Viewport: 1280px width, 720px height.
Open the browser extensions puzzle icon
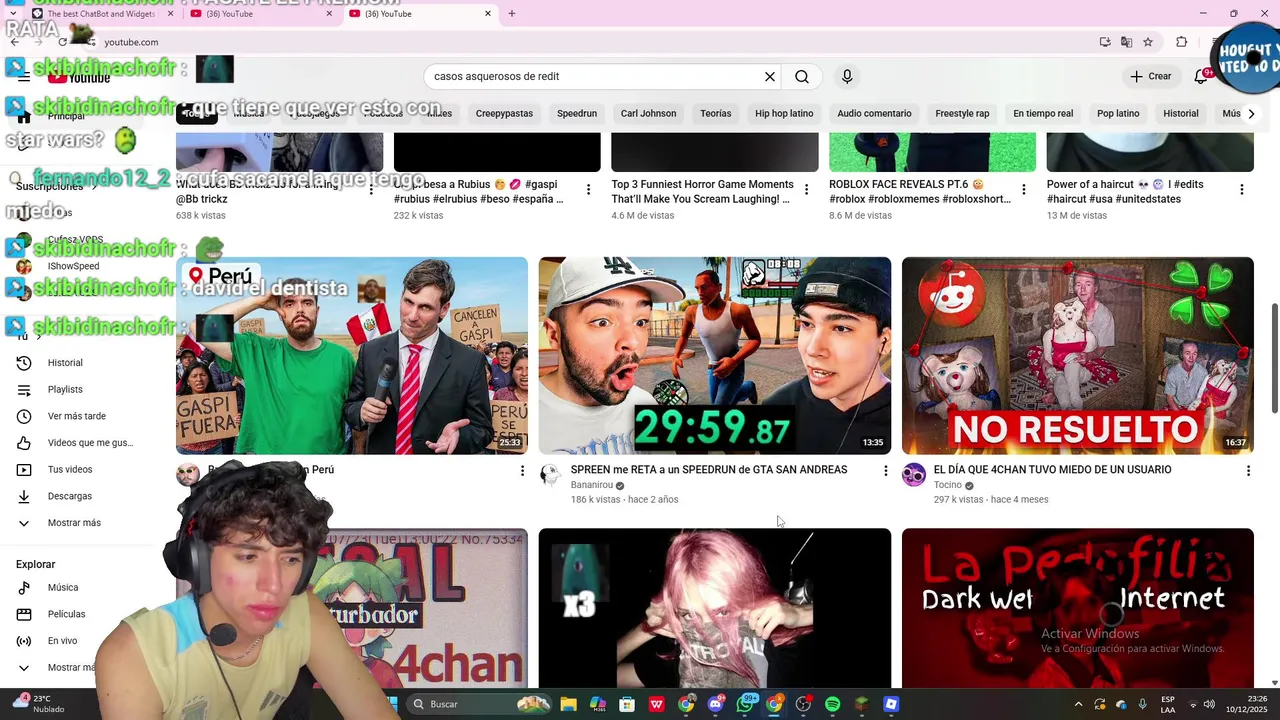(x=1182, y=42)
